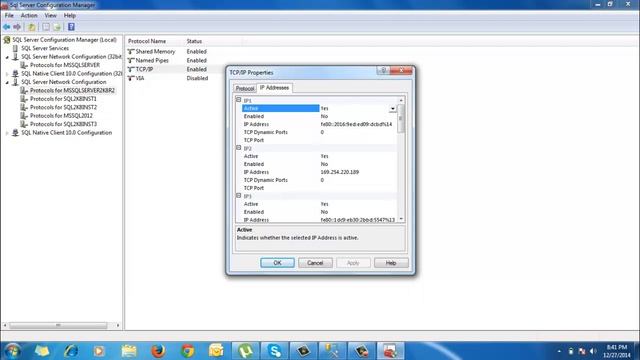Open Windows Media Player from the taskbar

(x=99, y=351)
